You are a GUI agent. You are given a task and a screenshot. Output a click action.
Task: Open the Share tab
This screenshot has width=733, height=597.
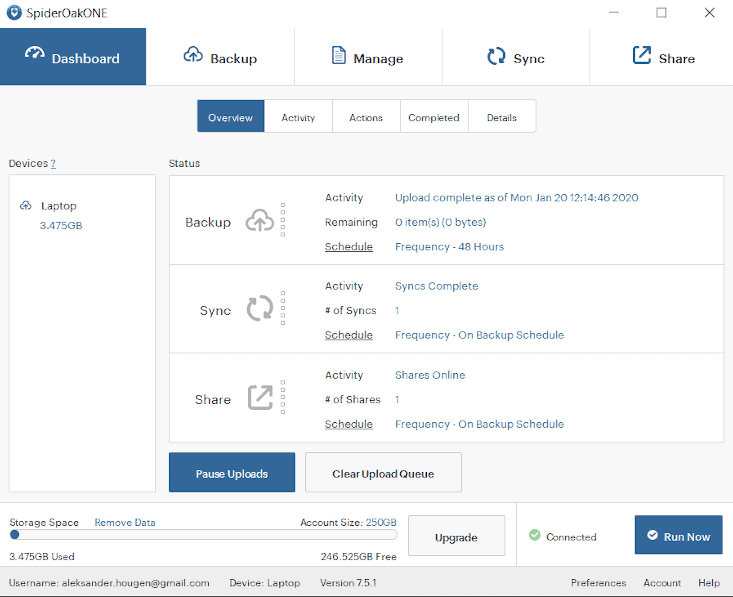click(x=661, y=57)
